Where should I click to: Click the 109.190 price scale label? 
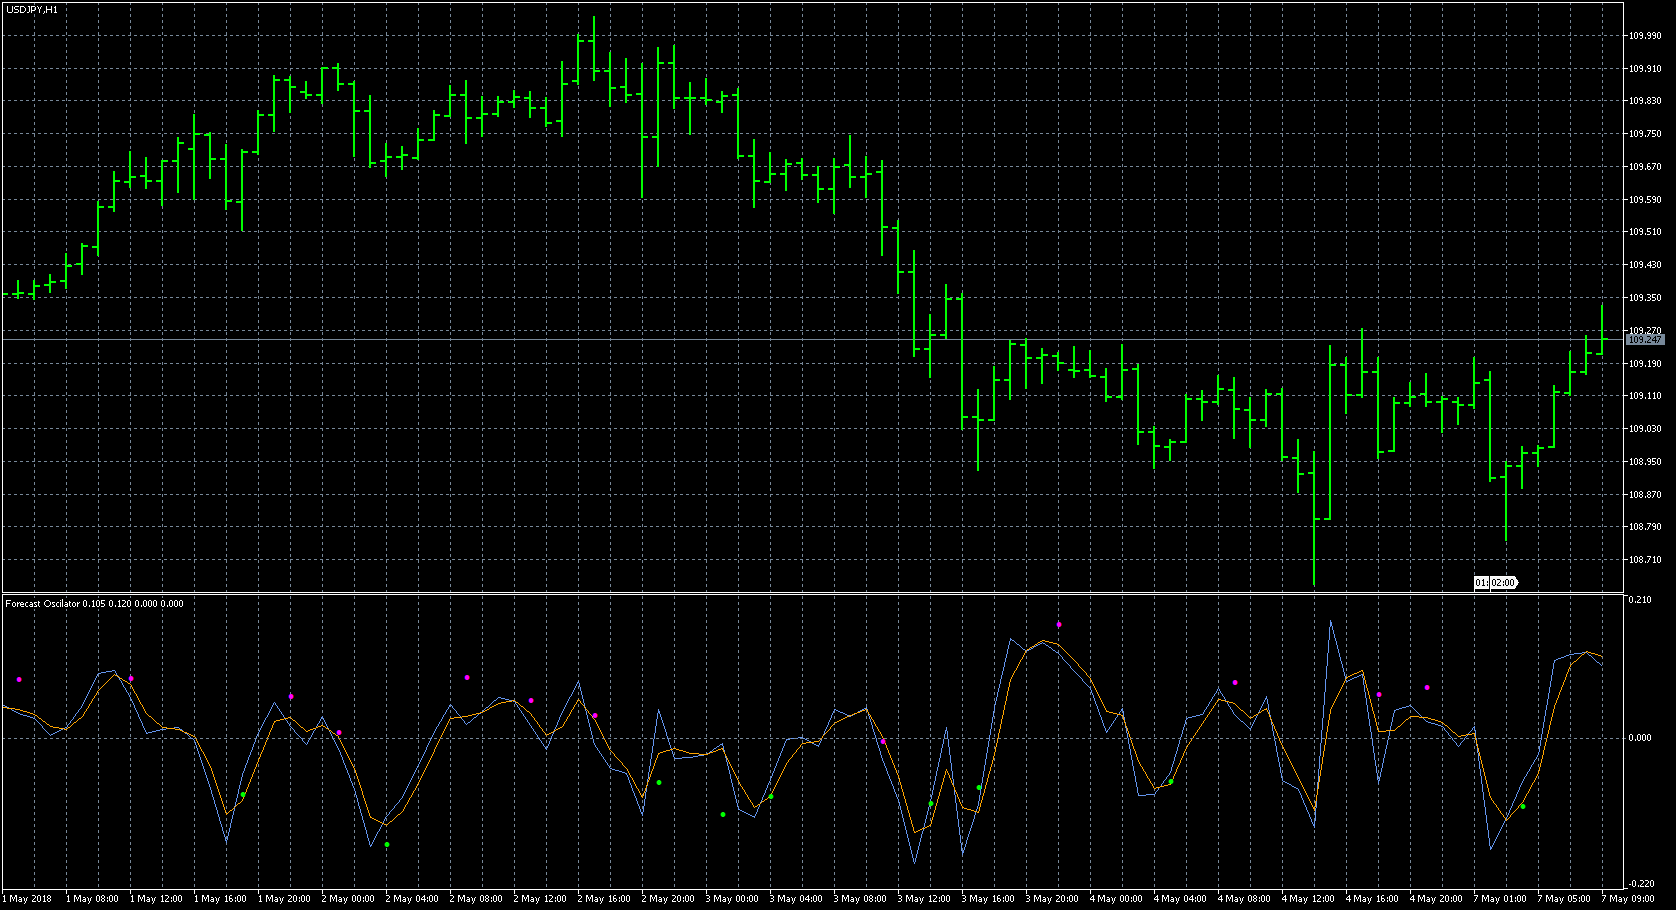pyautogui.click(x=1644, y=364)
